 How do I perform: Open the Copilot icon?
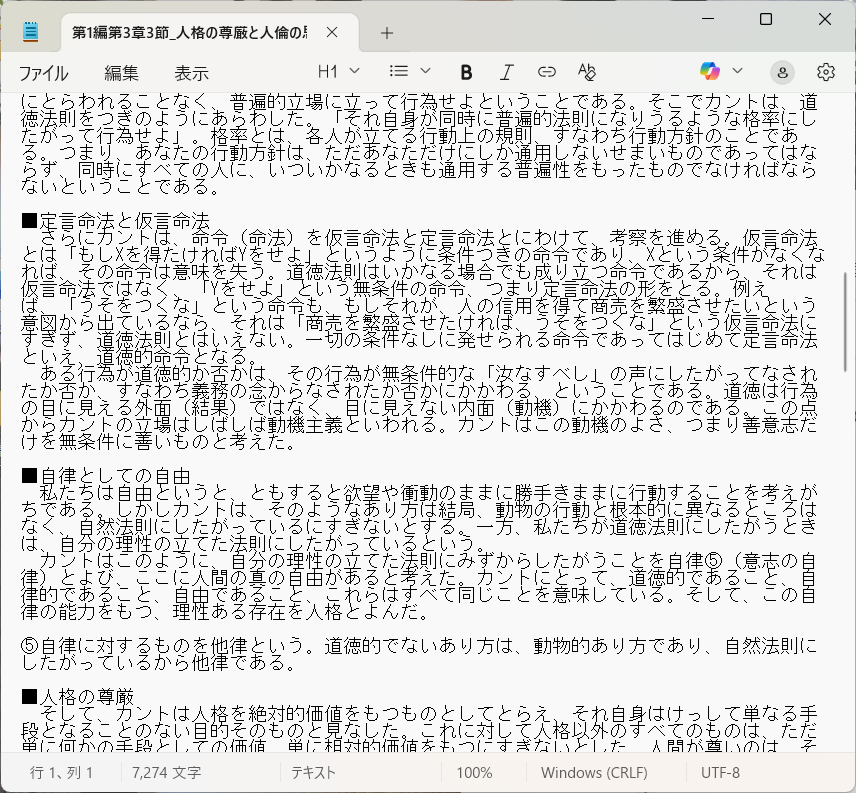pos(710,71)
